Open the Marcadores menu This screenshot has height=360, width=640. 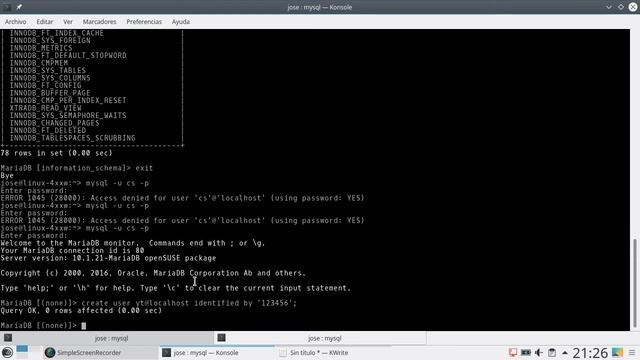pyautogui.click(x=99, y=22)
